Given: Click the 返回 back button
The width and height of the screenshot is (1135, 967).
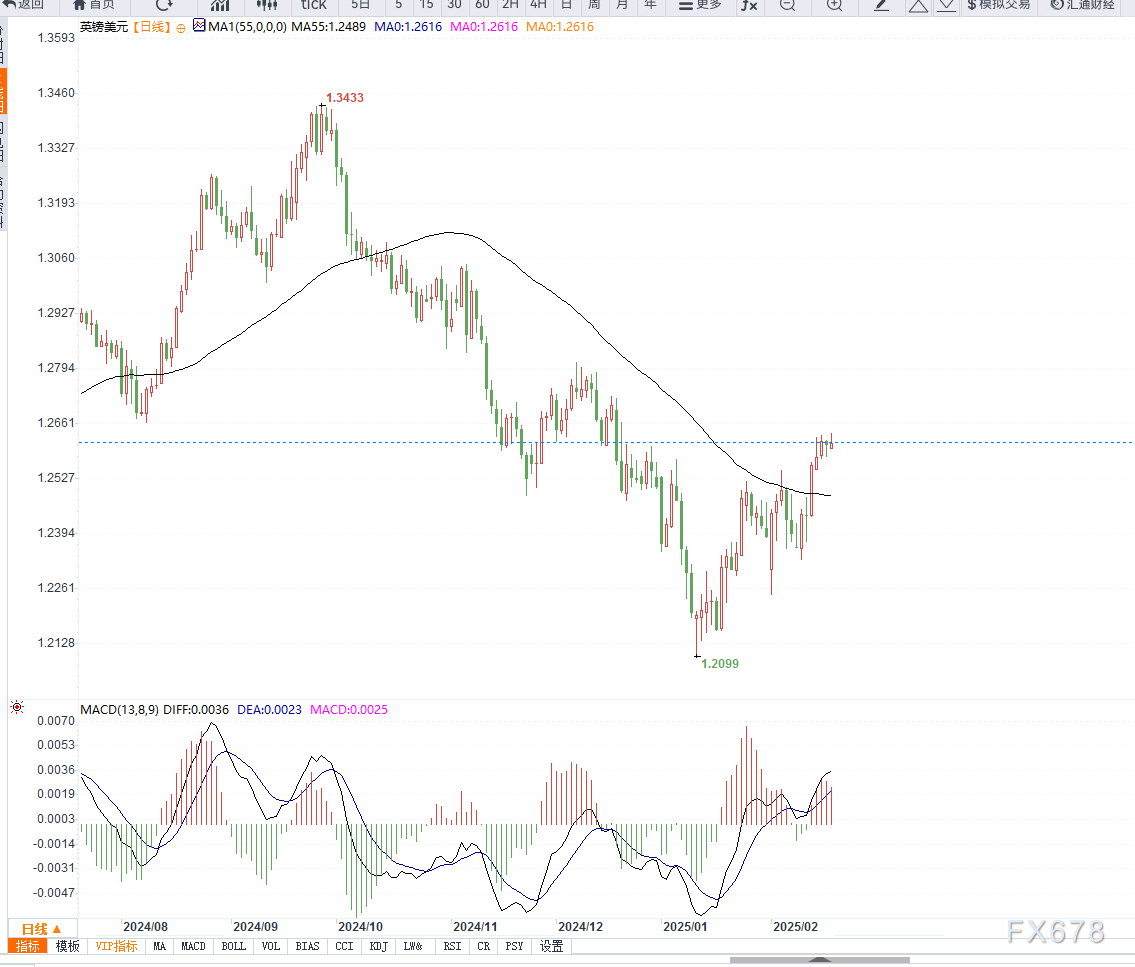Looking at the screenshot, I should [x=24, y=5].
